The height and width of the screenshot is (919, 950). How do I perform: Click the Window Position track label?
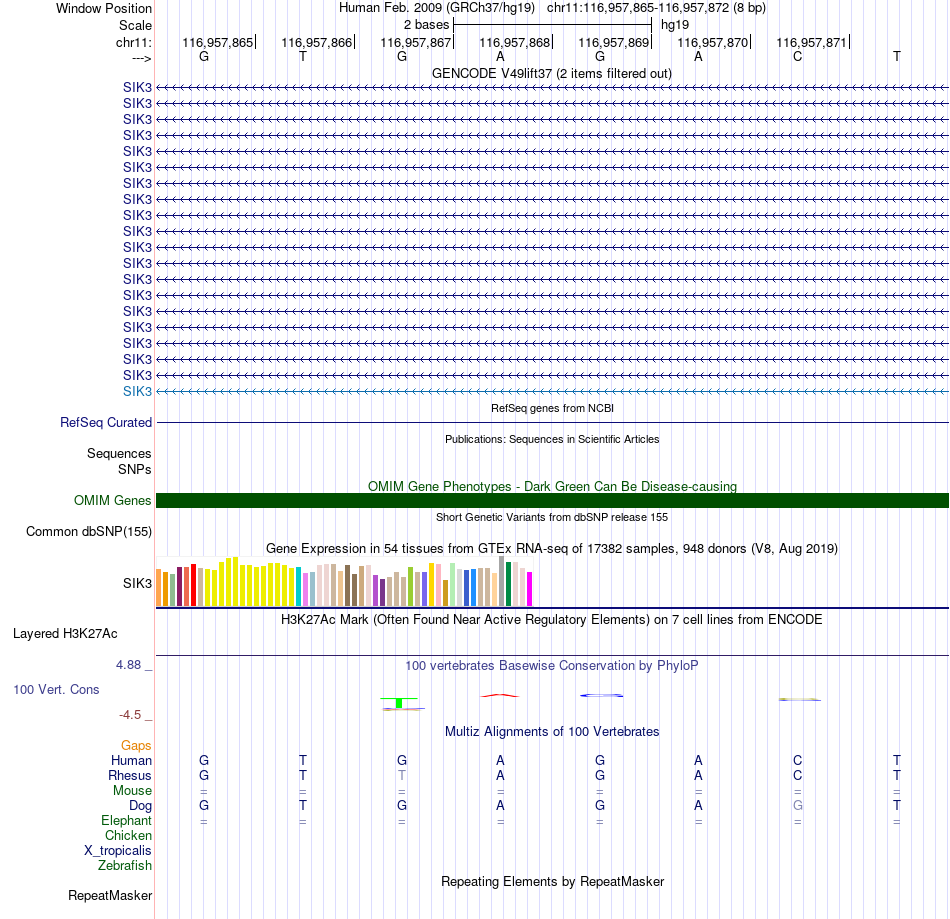[x=104, y=8]
